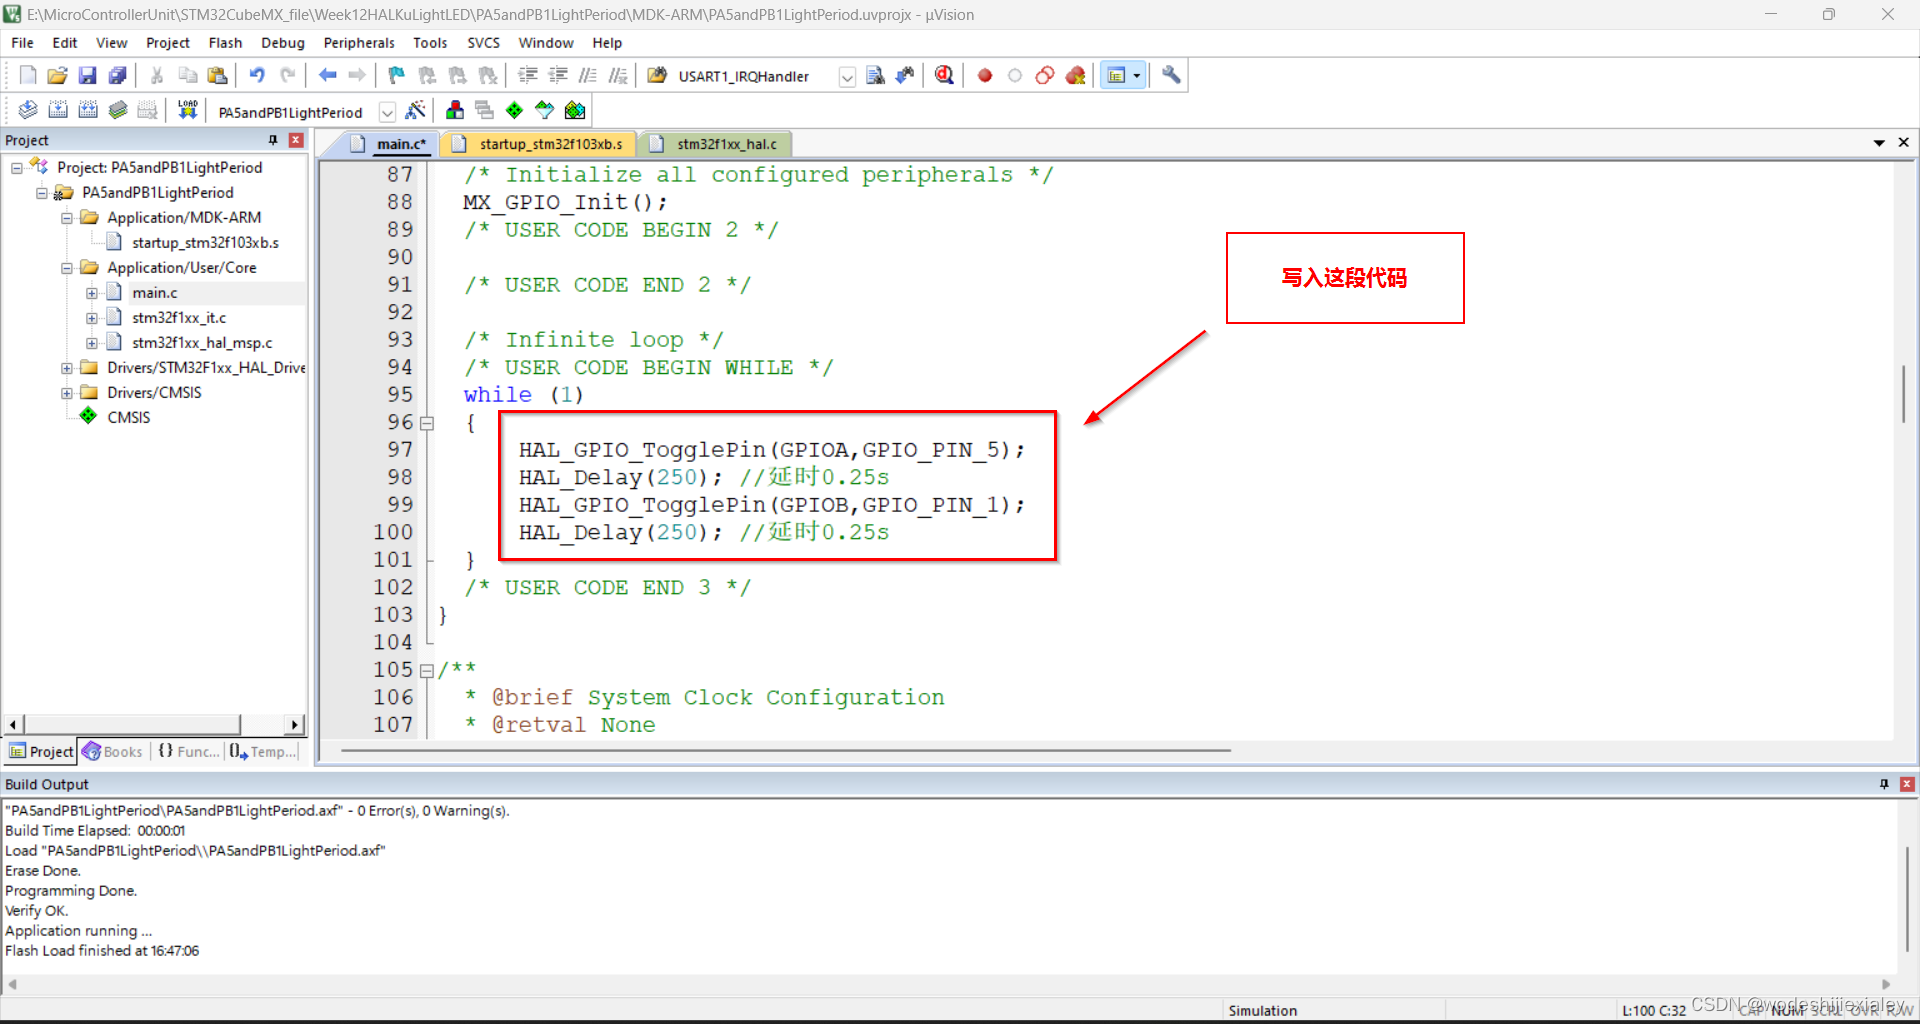This screenshot has height=1024, width=1920.
Task: Paste from clipboard toolbar icon
Action: [x=217, y=75]
